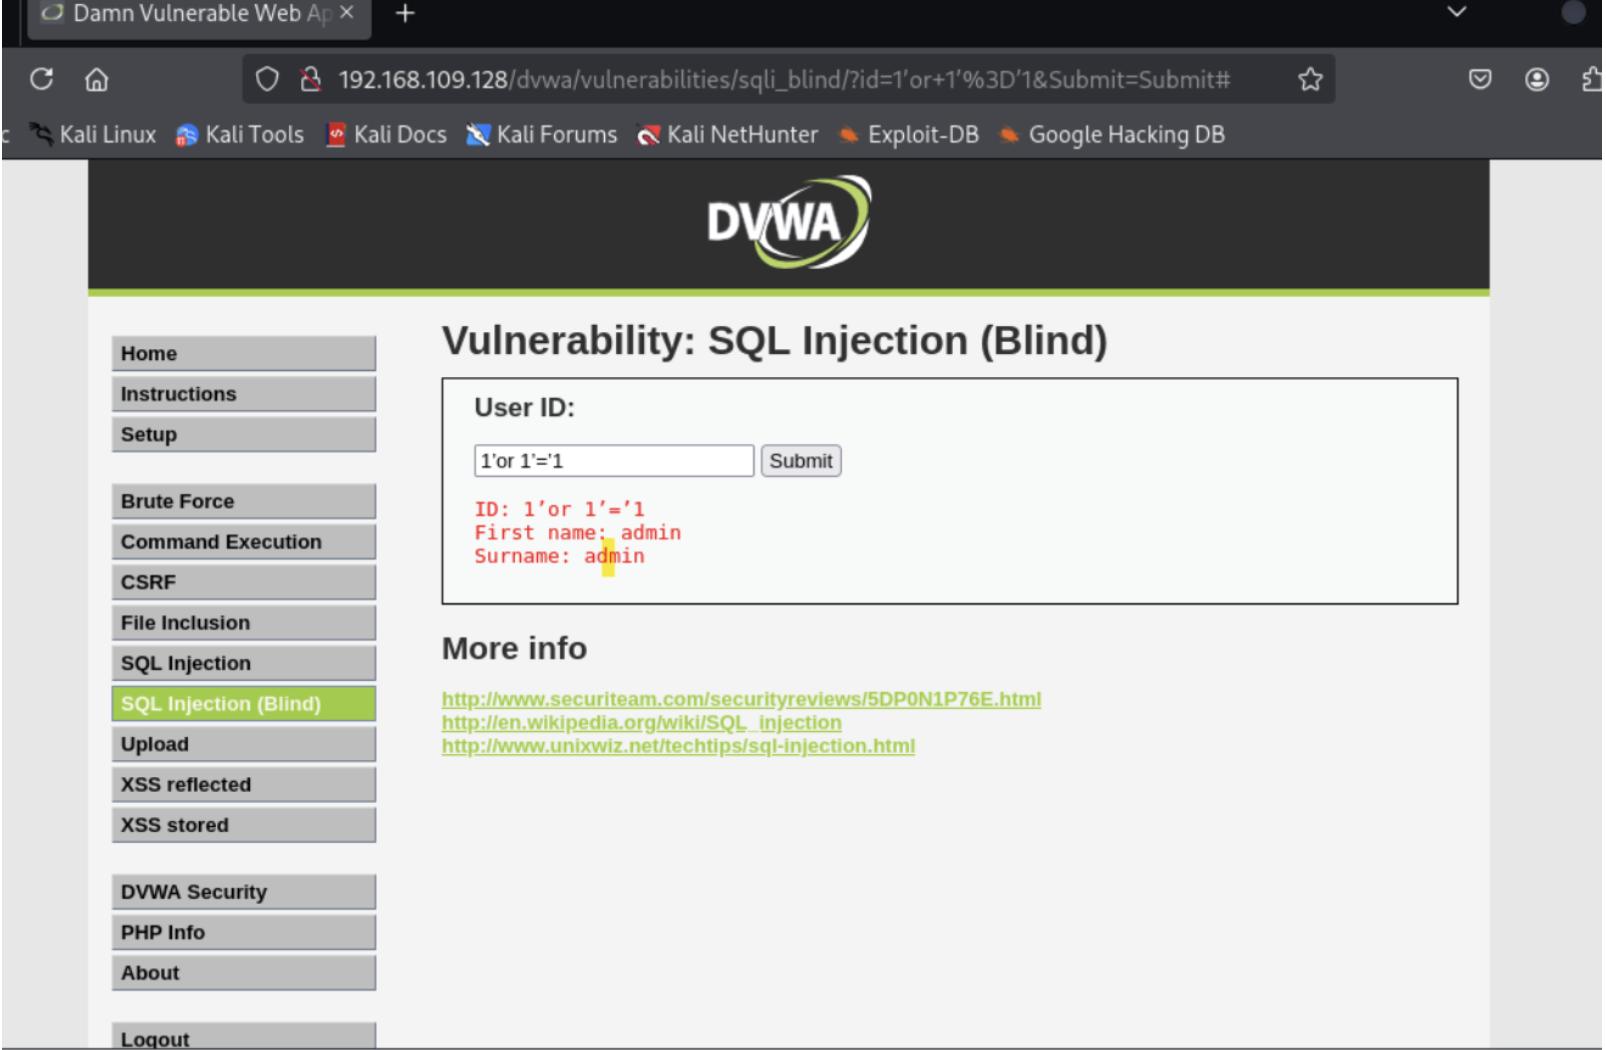The image size is (1606, 1050).
Task: Click the 'Vulnerability: SQL Injection (Blind)' heading
Action: click(775, 341)
